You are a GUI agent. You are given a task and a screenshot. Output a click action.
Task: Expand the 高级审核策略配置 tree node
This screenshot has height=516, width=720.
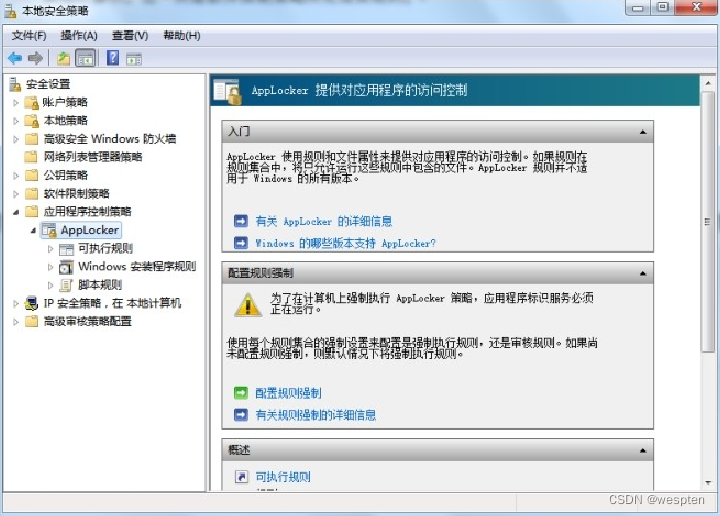coord(16,322)
